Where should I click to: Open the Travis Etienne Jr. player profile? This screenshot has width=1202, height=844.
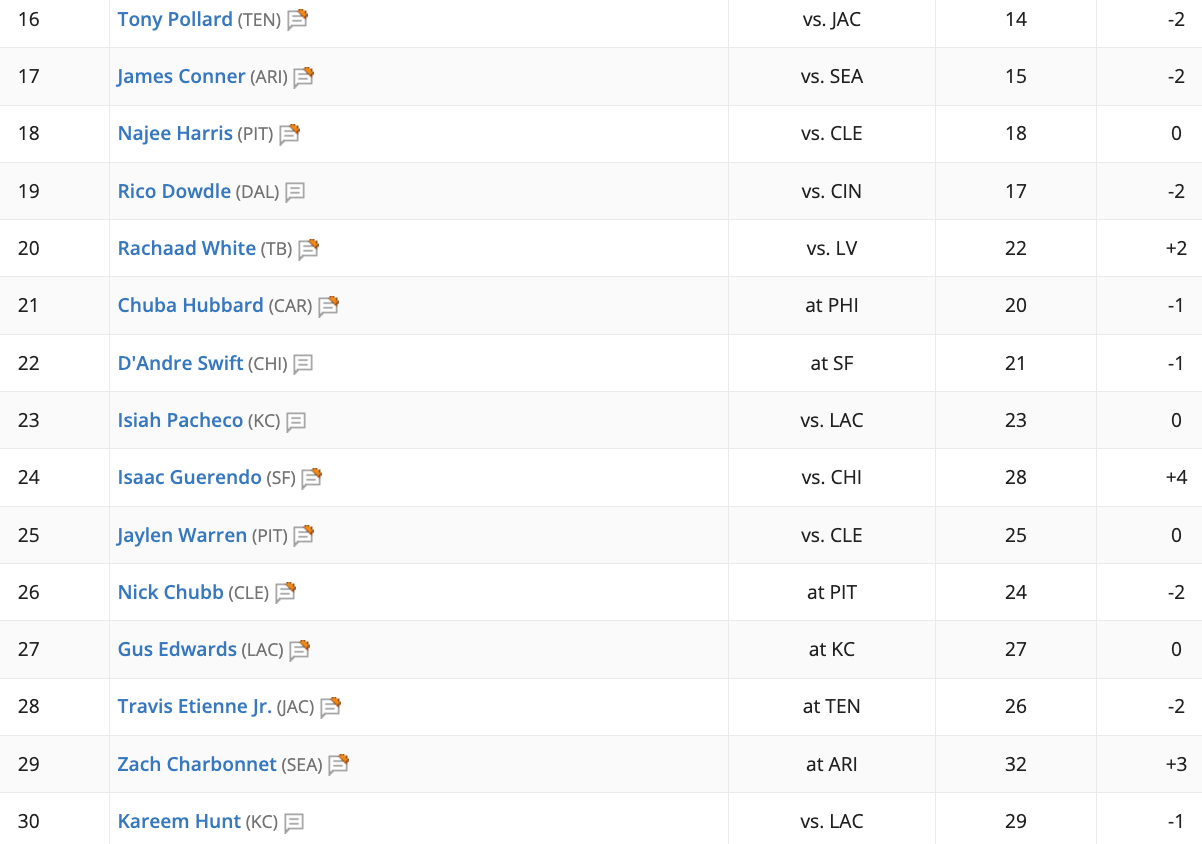coord(195,706)
